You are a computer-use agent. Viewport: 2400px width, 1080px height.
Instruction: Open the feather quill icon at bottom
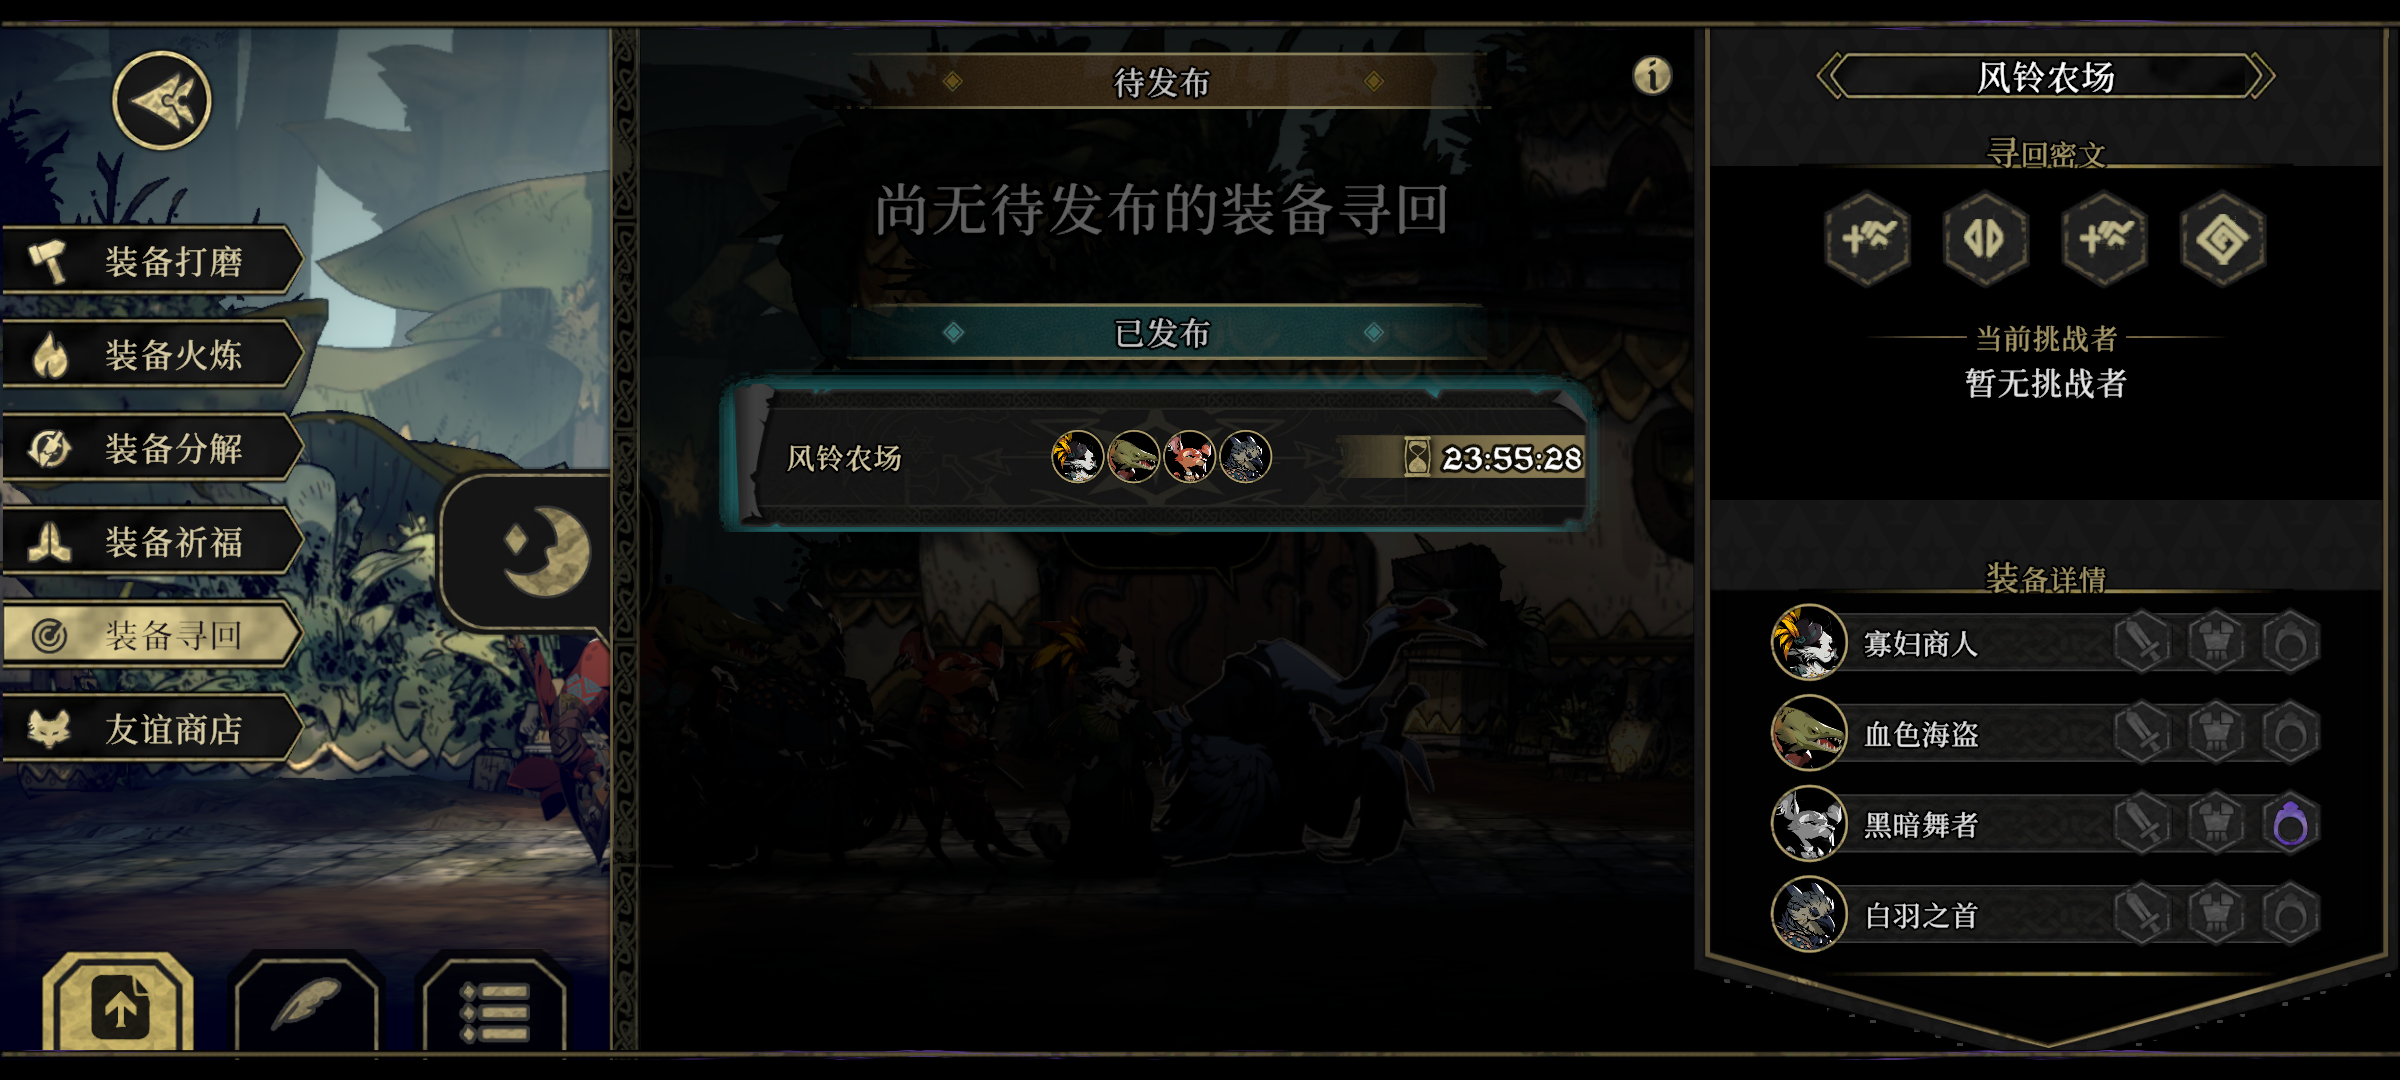(x=307, y=1005)
